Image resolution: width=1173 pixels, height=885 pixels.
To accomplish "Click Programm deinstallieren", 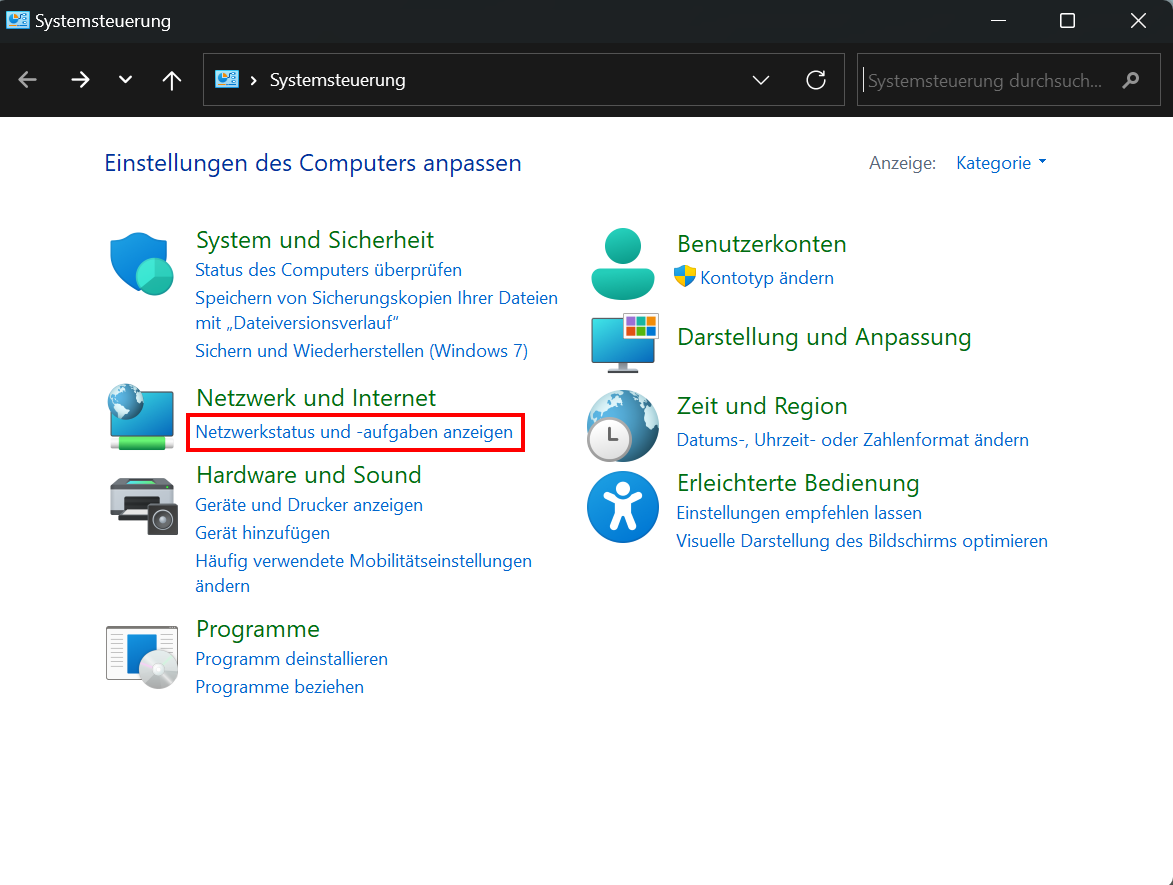I will (291, 659).
